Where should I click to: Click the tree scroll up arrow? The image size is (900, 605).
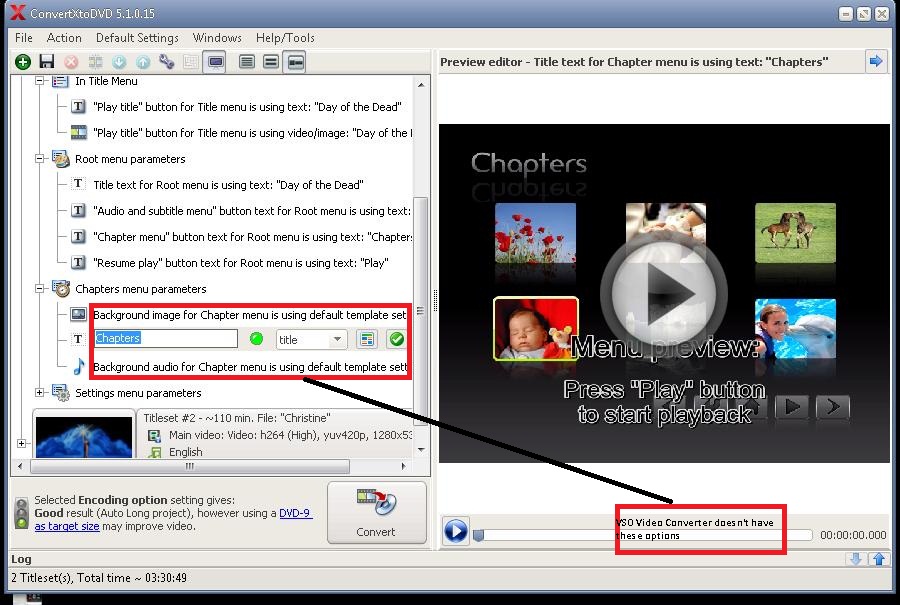coord(421,84)
